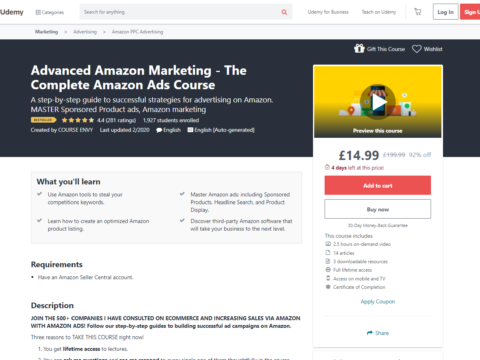This screenshot has width=480, height=360.
Task: Click the Bestseller badge
Action: [43, 120]
